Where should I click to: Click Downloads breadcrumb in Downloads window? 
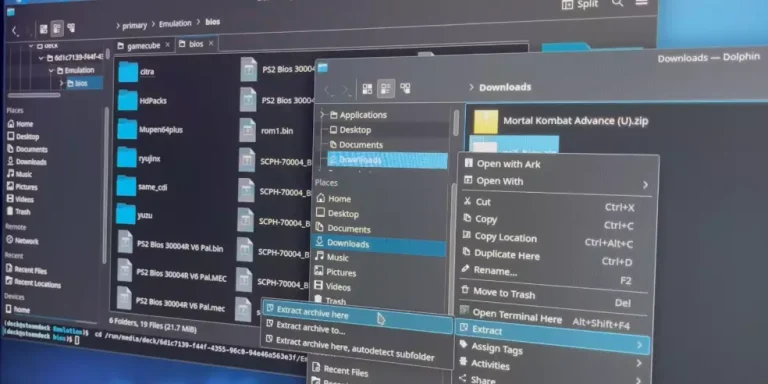pos(504,88)
